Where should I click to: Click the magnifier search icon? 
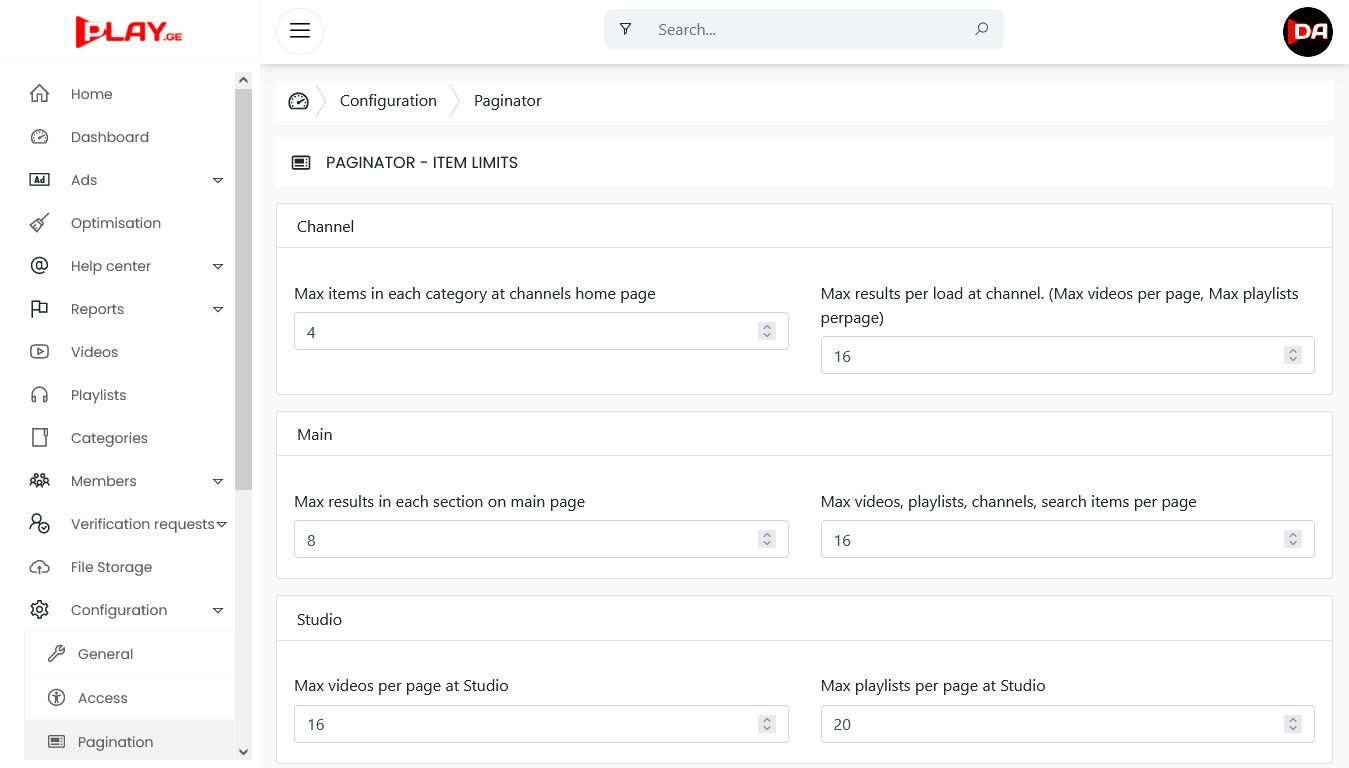click(x=981, y=29)
